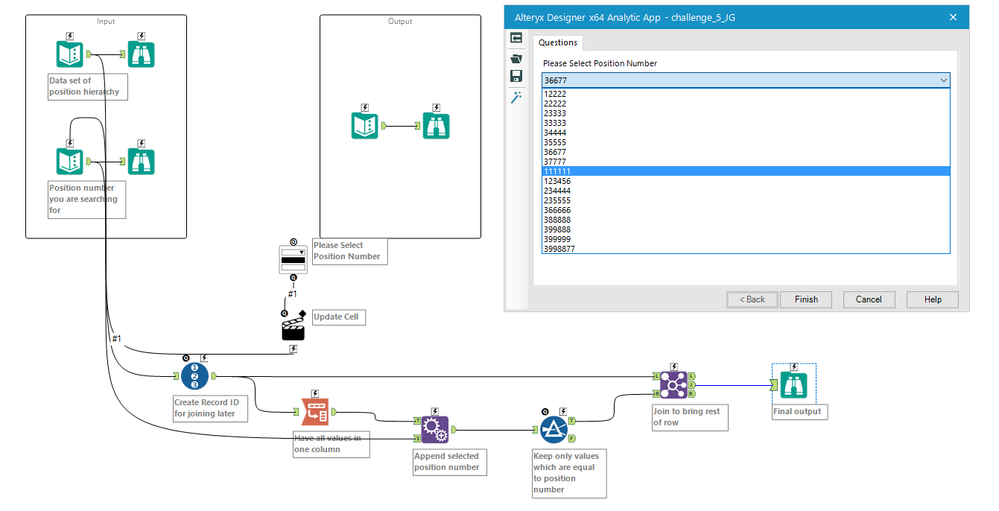Select the Transpose tool for one column values
The image size is (999, 511).
(x=315, y=412)
